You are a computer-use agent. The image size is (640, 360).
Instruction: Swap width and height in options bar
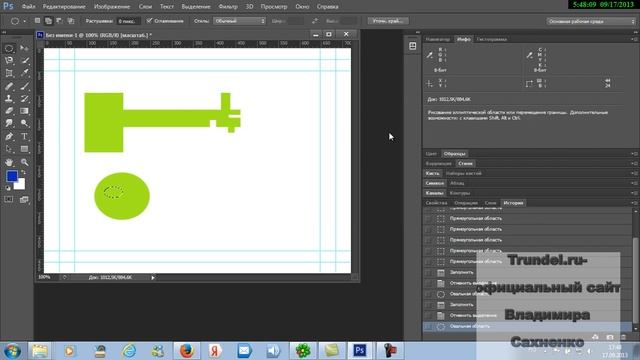[x=315, y=21]
